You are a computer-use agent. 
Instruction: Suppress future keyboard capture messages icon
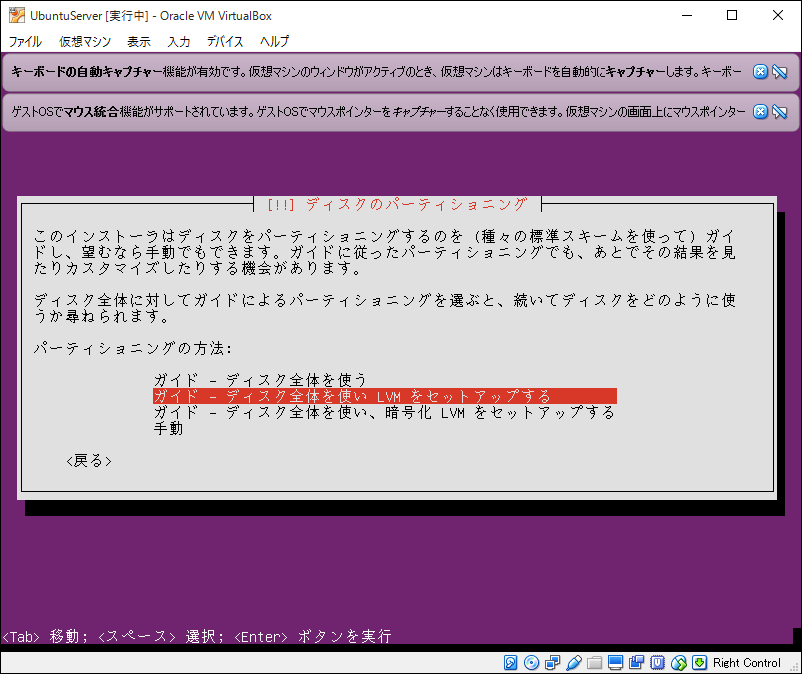780,72
